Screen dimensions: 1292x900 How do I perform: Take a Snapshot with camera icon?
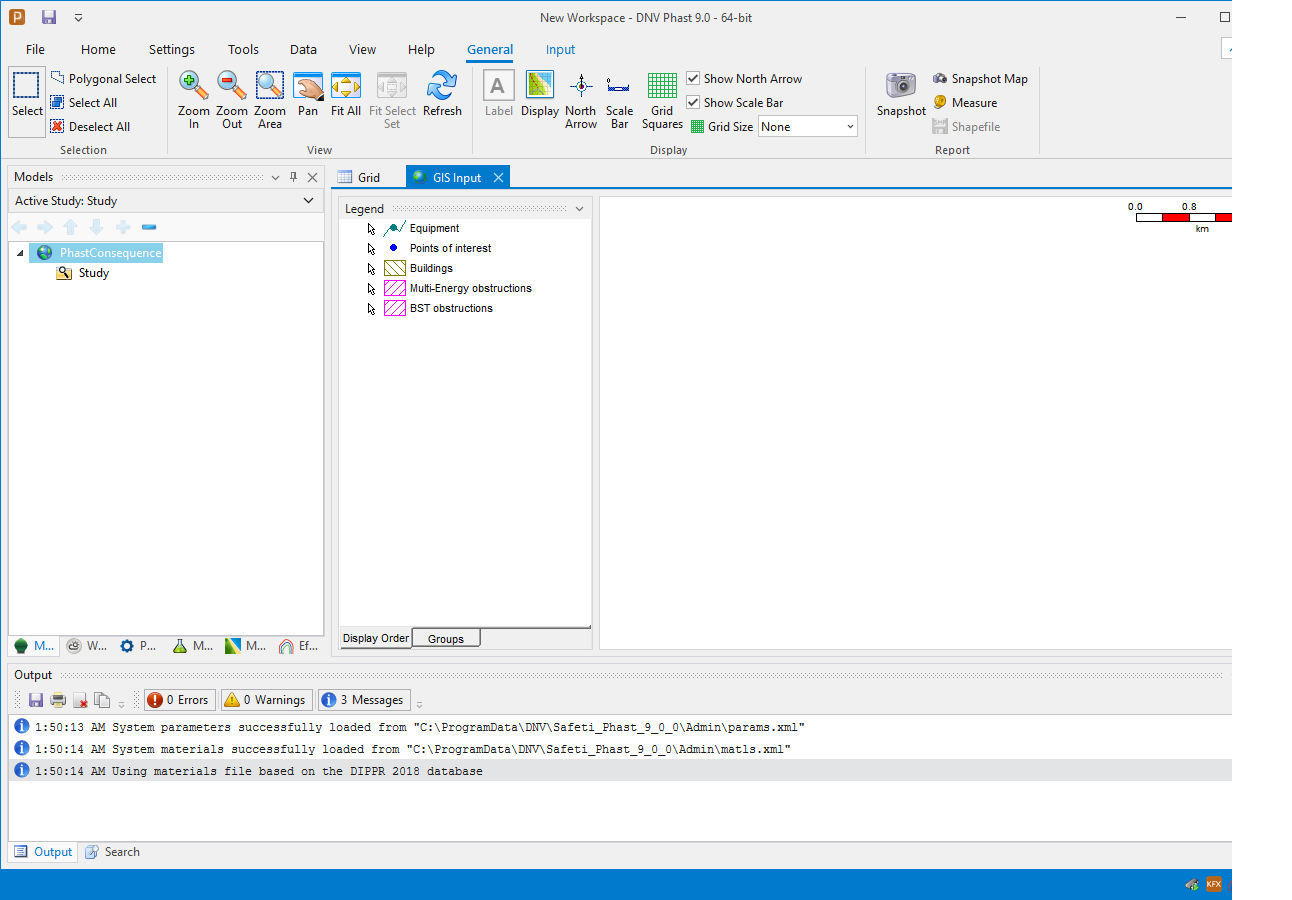(x=901, y=95)
